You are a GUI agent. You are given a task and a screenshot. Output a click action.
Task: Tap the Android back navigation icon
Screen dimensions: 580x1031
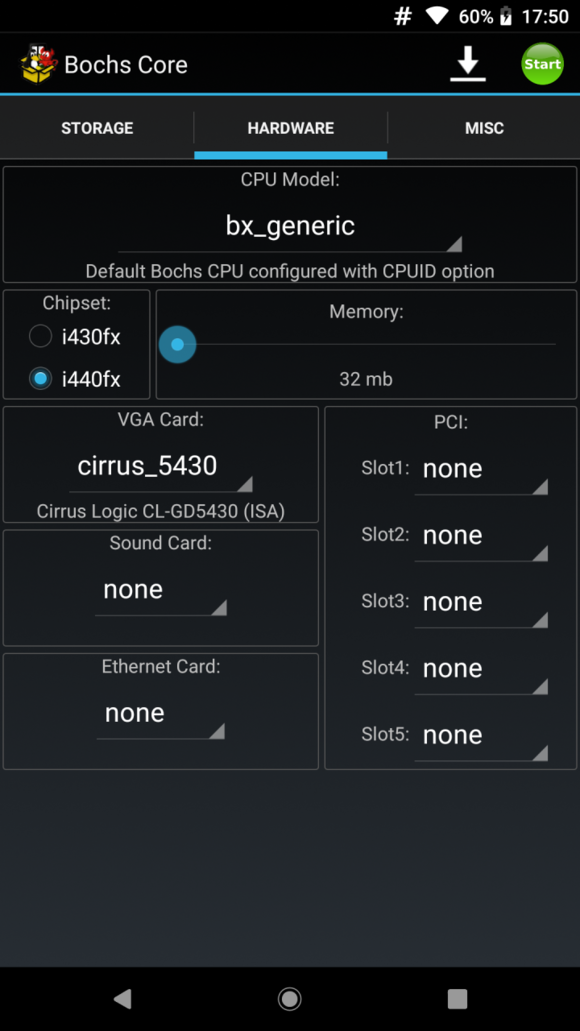click(x=122, y=998)
